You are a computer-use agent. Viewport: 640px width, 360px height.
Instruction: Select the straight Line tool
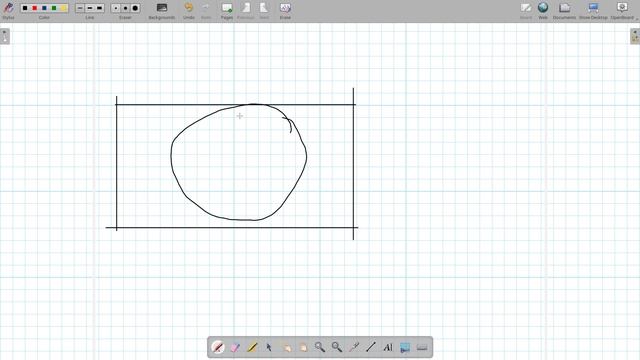click(x=371, y=347)
